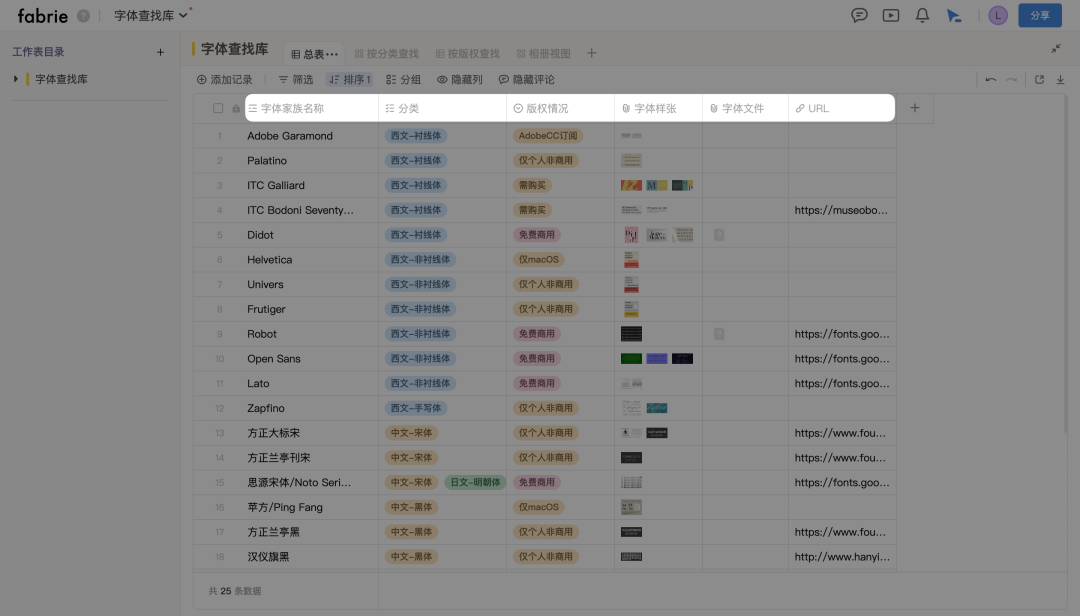The image size is (1080, 616).
Task: Switch to the 相册视图 tab
Action: (543, 54)
